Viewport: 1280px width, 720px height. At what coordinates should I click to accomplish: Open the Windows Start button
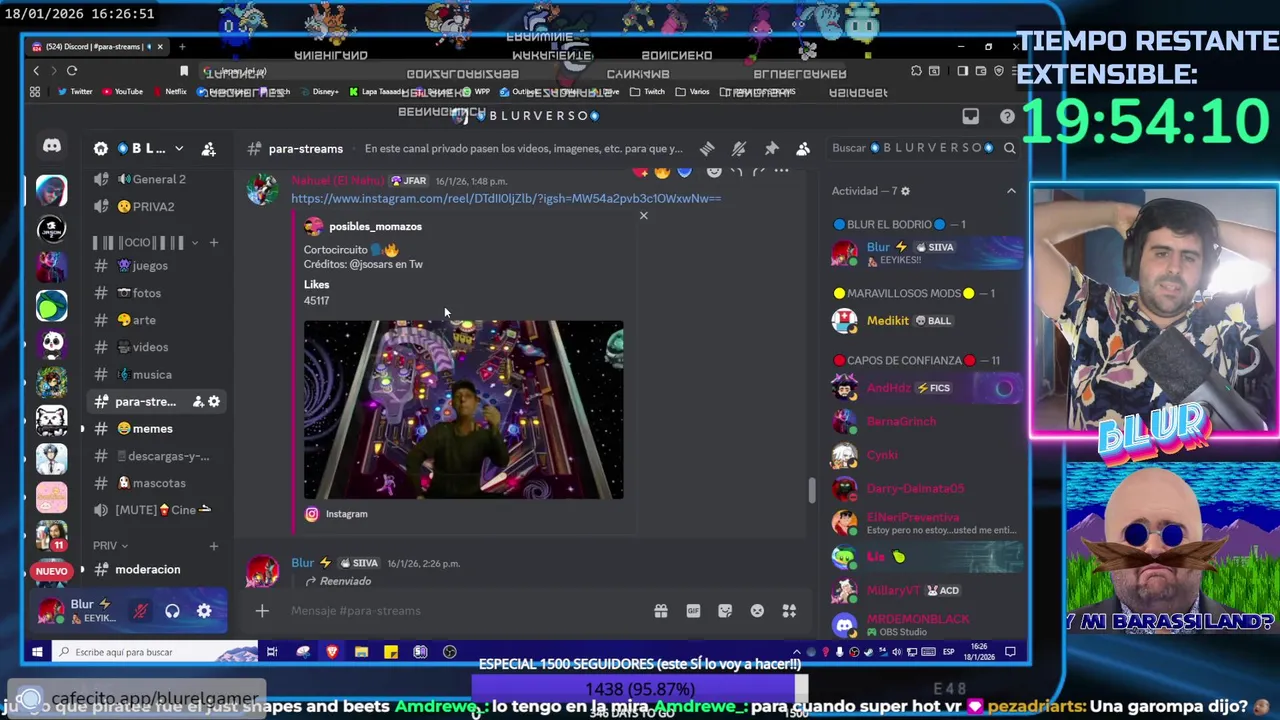(36, 652)
